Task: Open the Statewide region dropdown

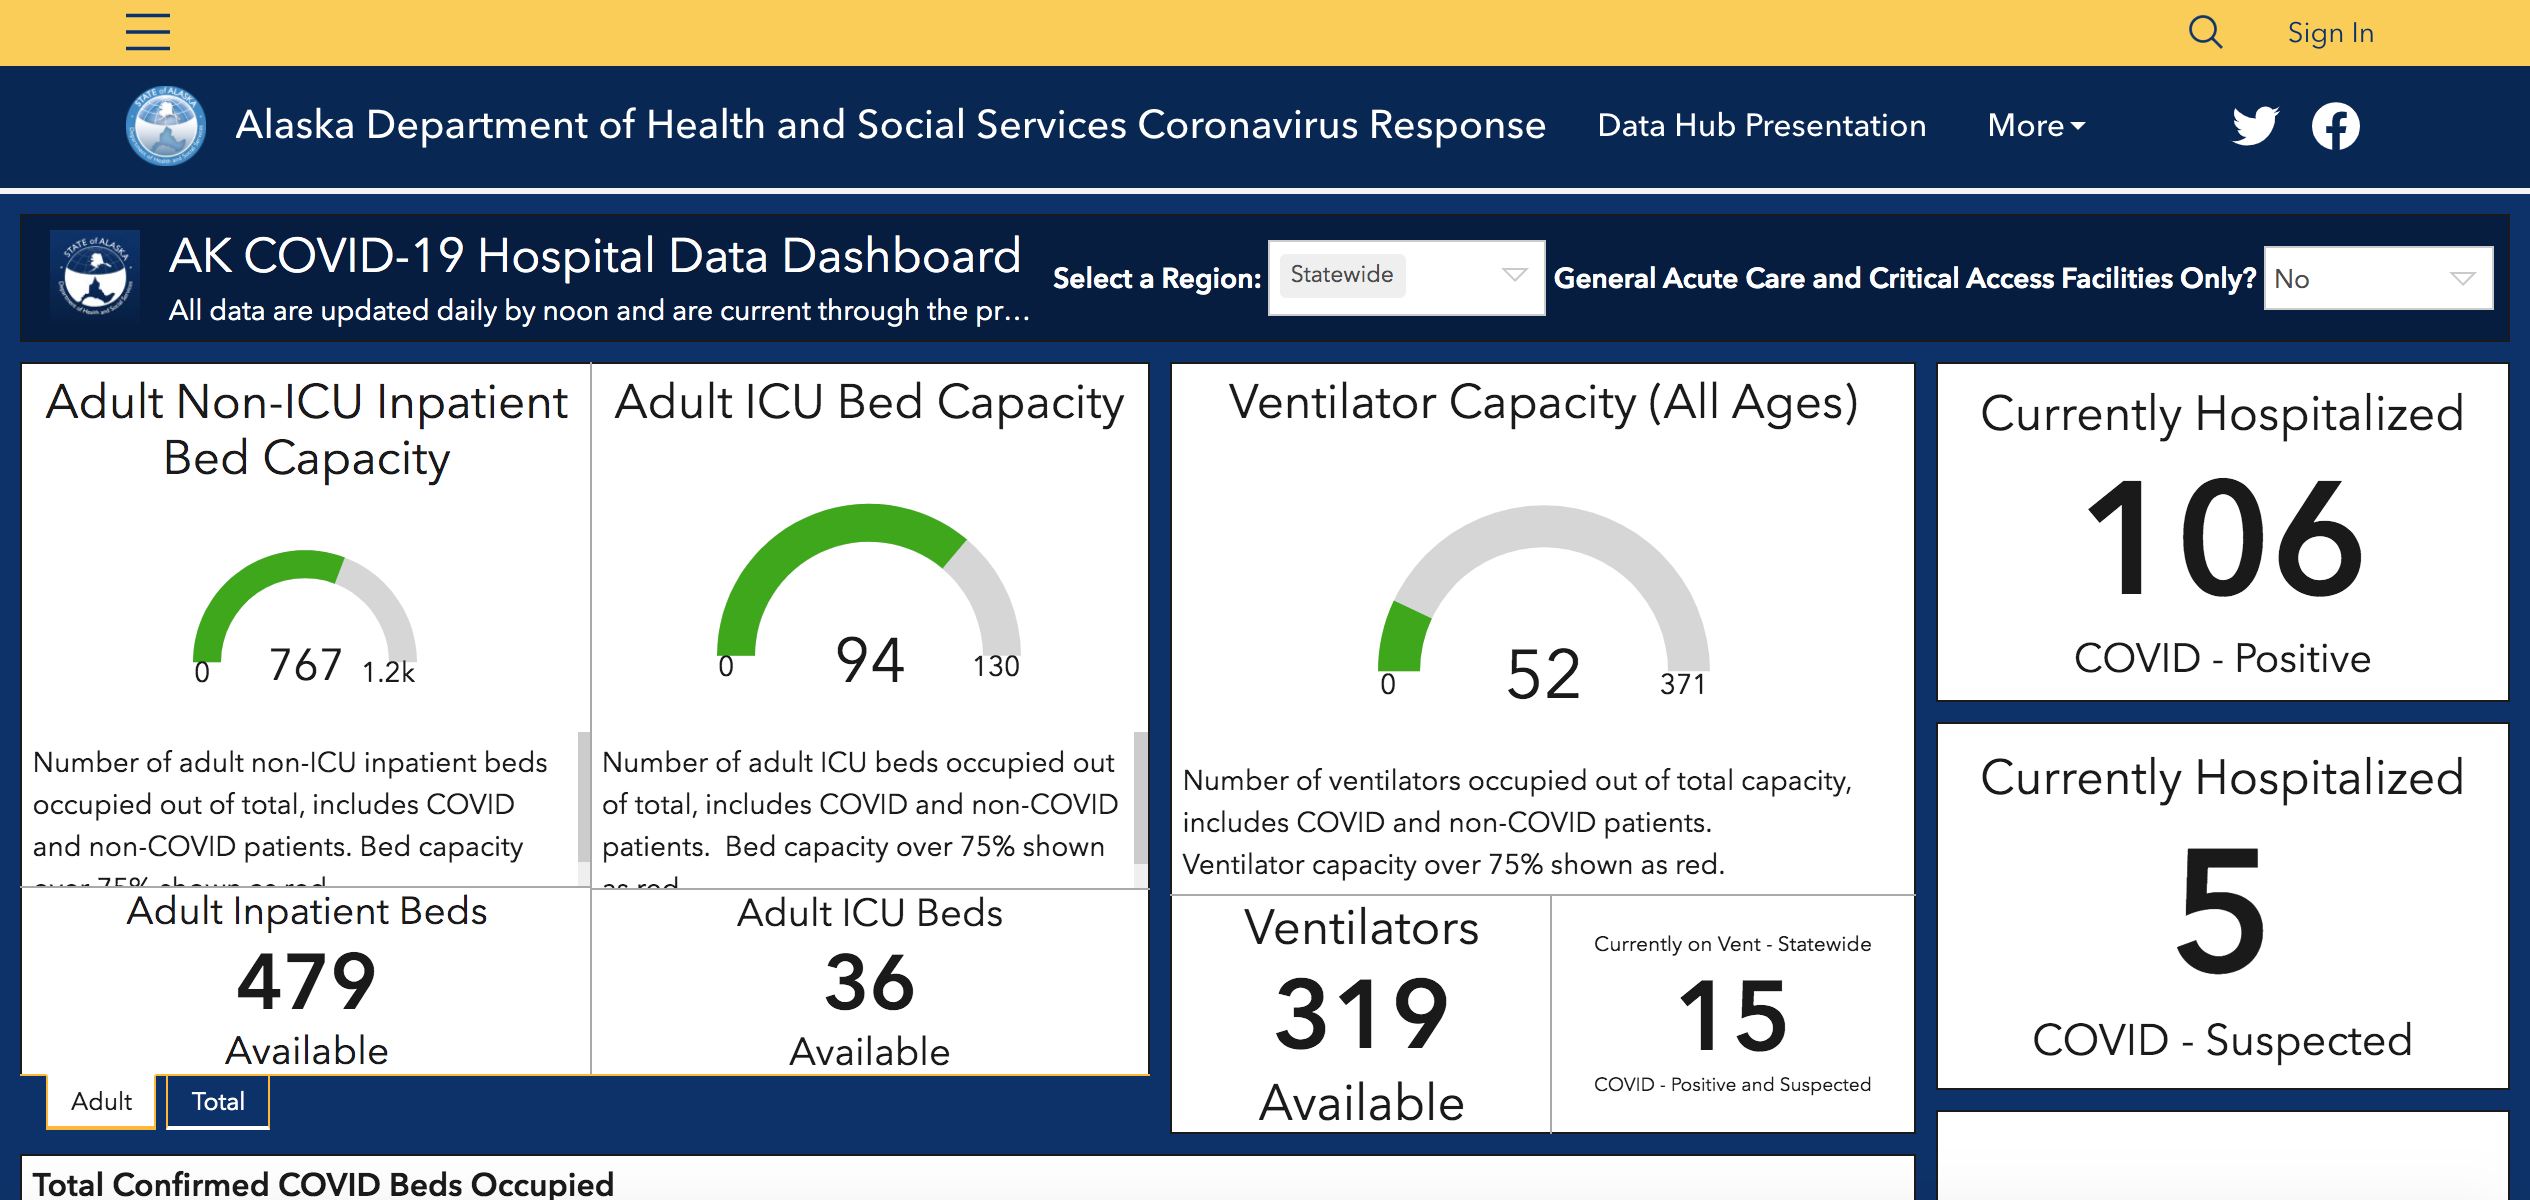Action: click(x=1406, y=277)
